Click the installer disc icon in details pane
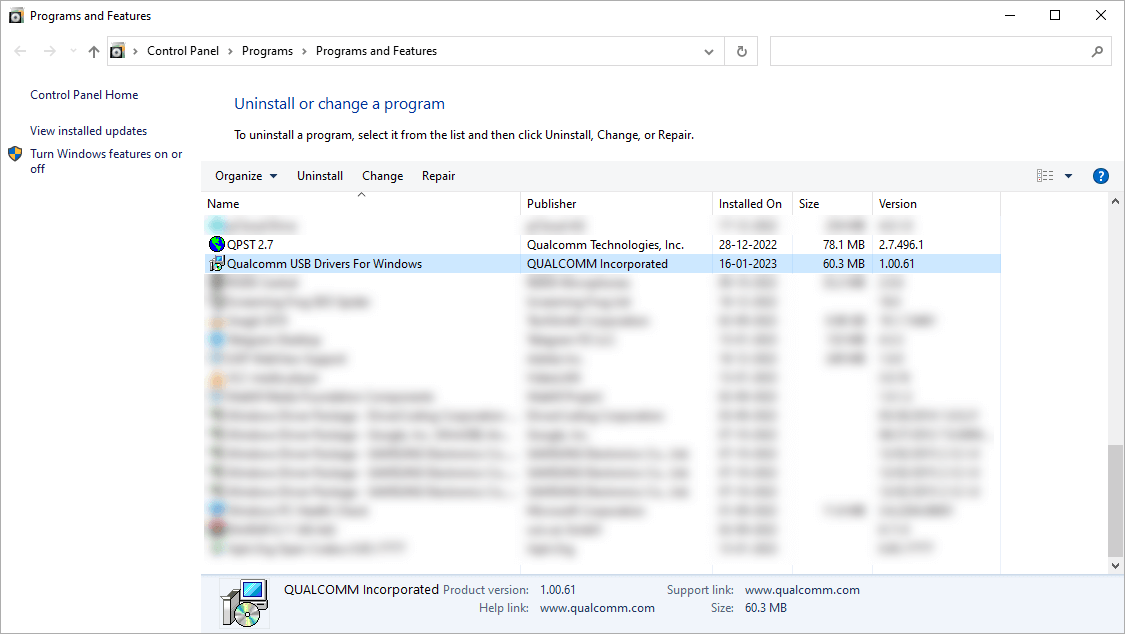This screenshot has height=634, width=1125. click(245, 602)
